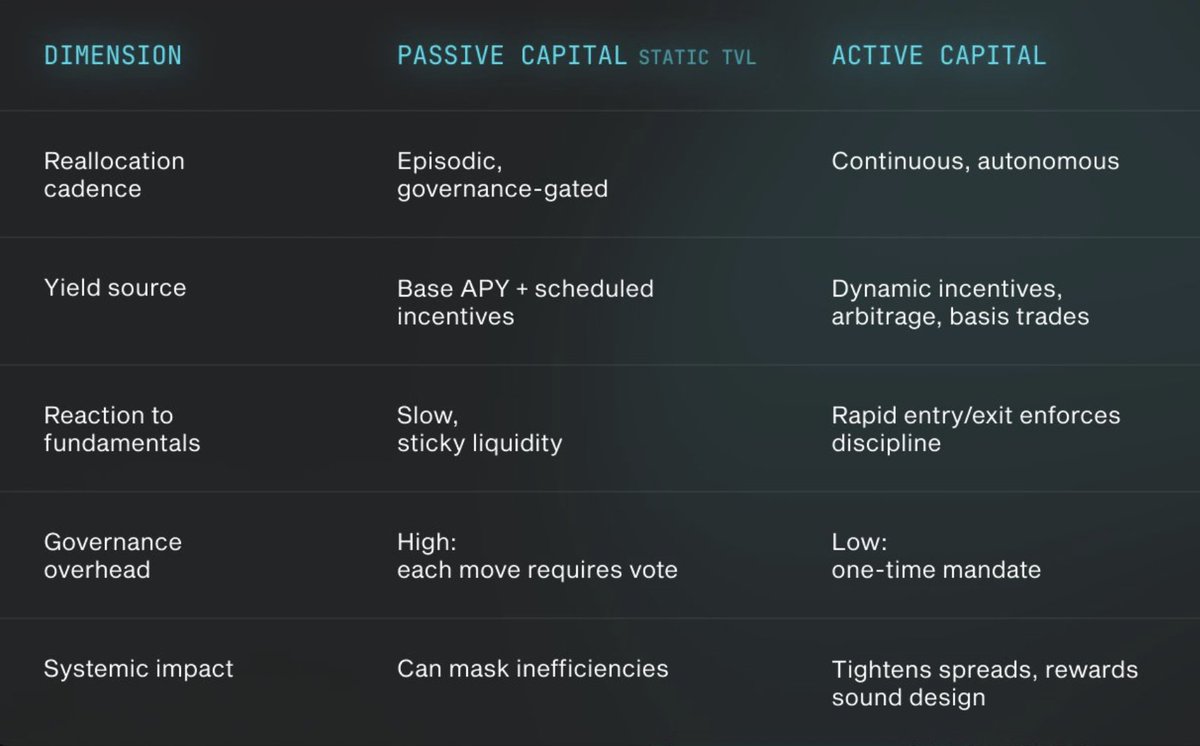Image resolution: width=1200 pixels, height=746 pixels.
Task: Click 'Base APY + scheduled incentives' cell
Action: [525, 302]
